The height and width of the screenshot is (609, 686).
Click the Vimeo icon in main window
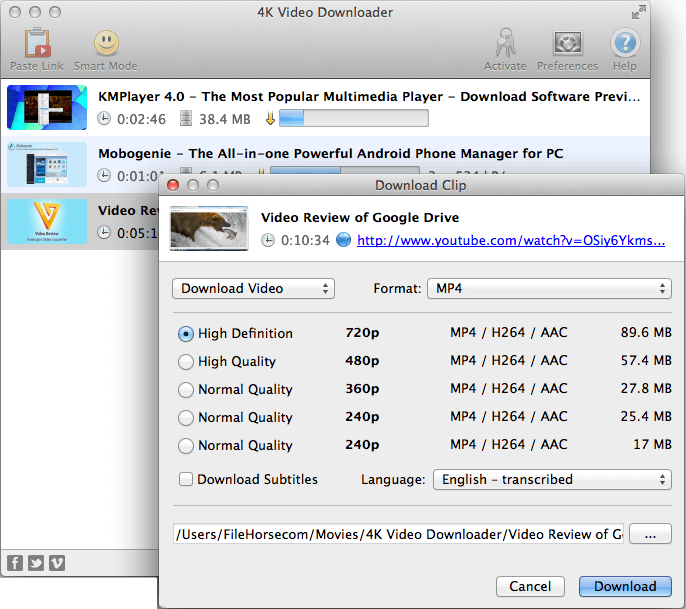[57, 563]
